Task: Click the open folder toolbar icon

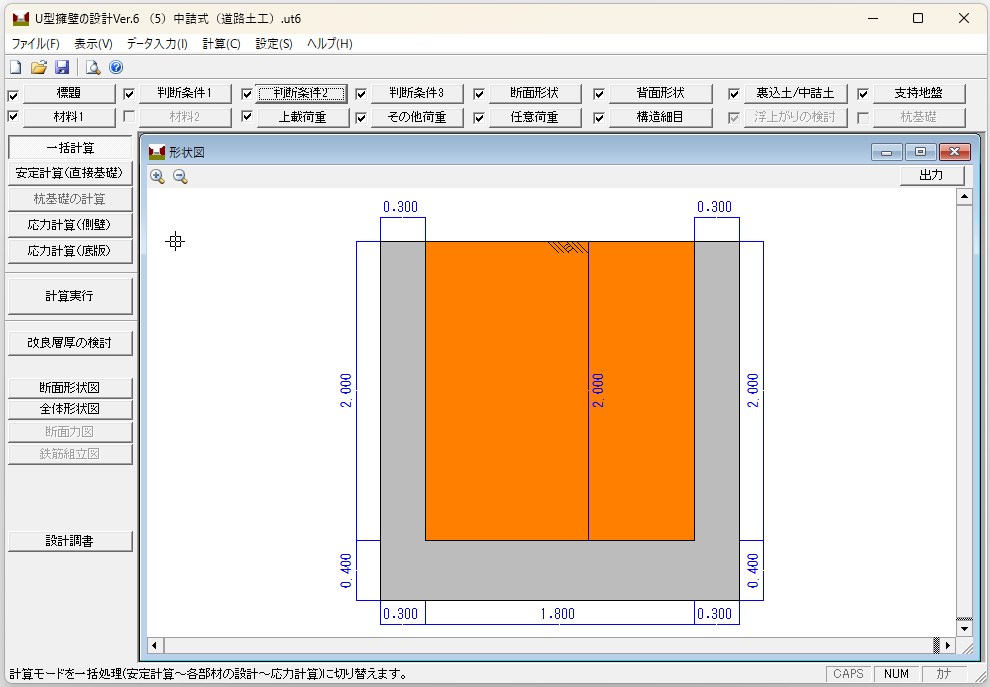Action: click(39, 68)
